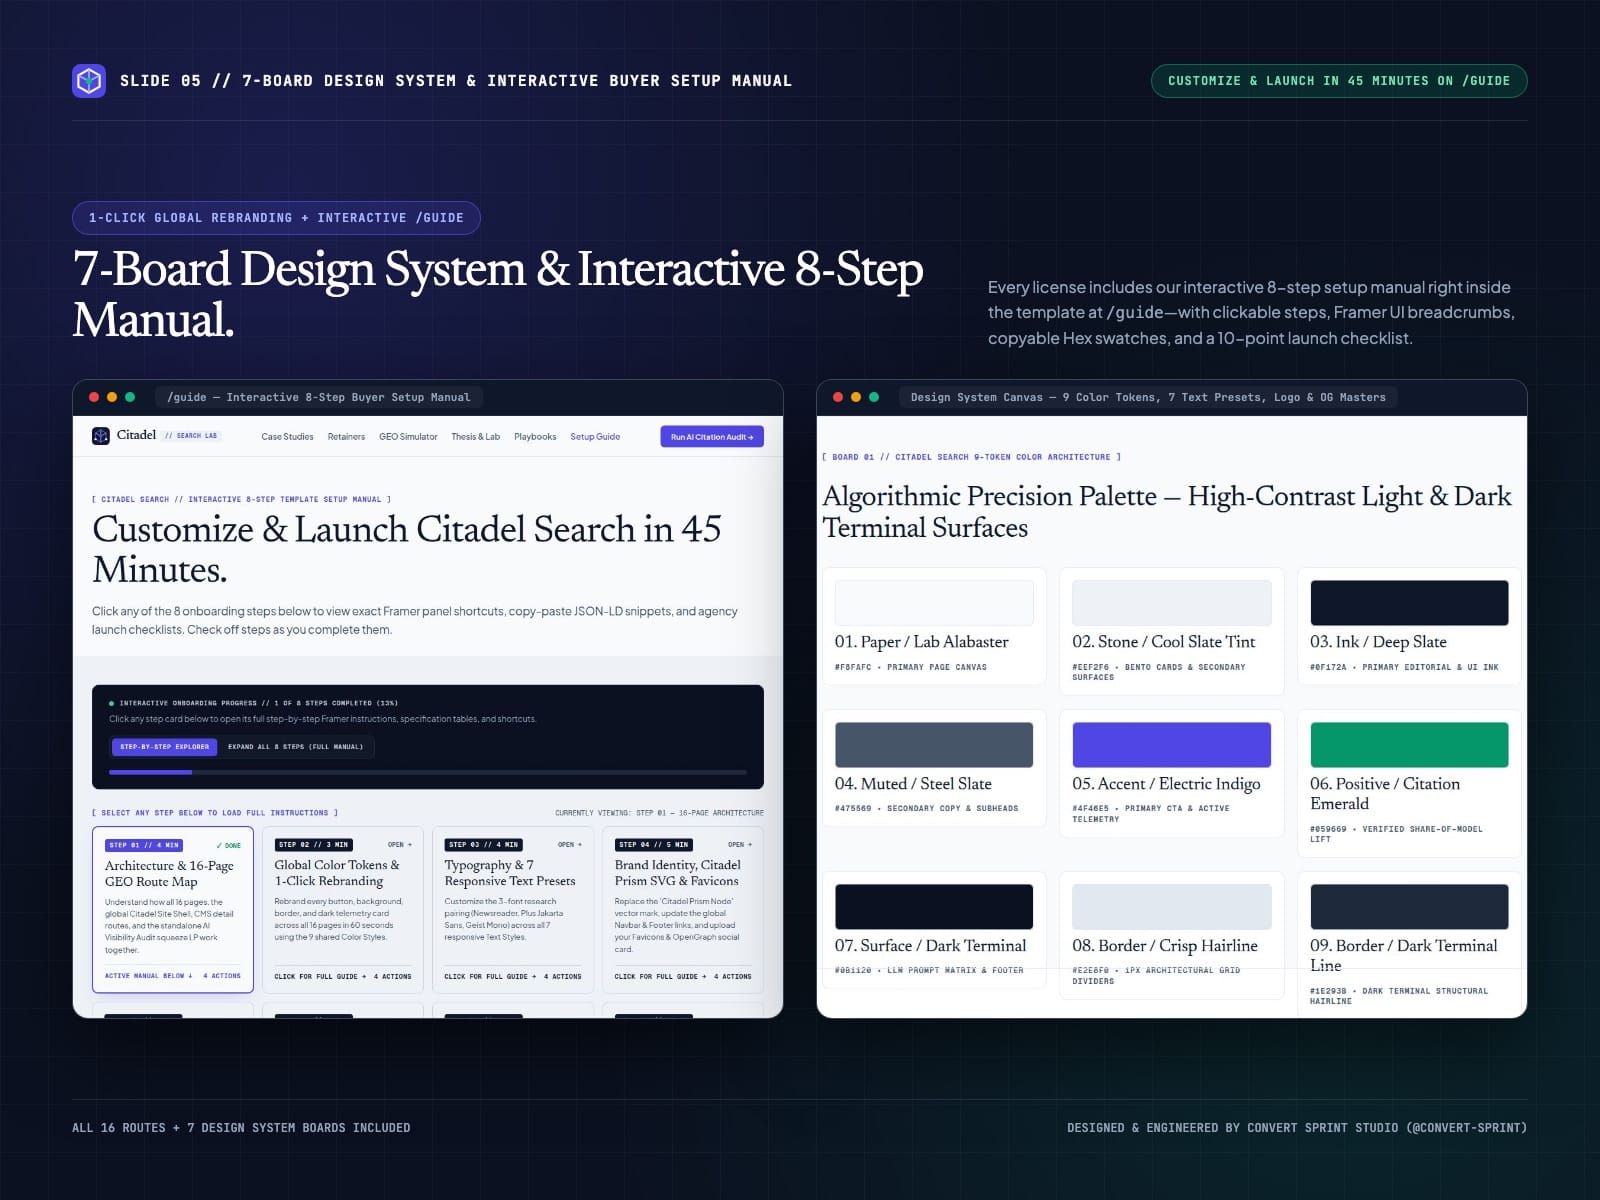Pick the Accent / Electric Indigo swatch
1600x1200 pixels.
pyautogui.click(x=1171, y=745)
